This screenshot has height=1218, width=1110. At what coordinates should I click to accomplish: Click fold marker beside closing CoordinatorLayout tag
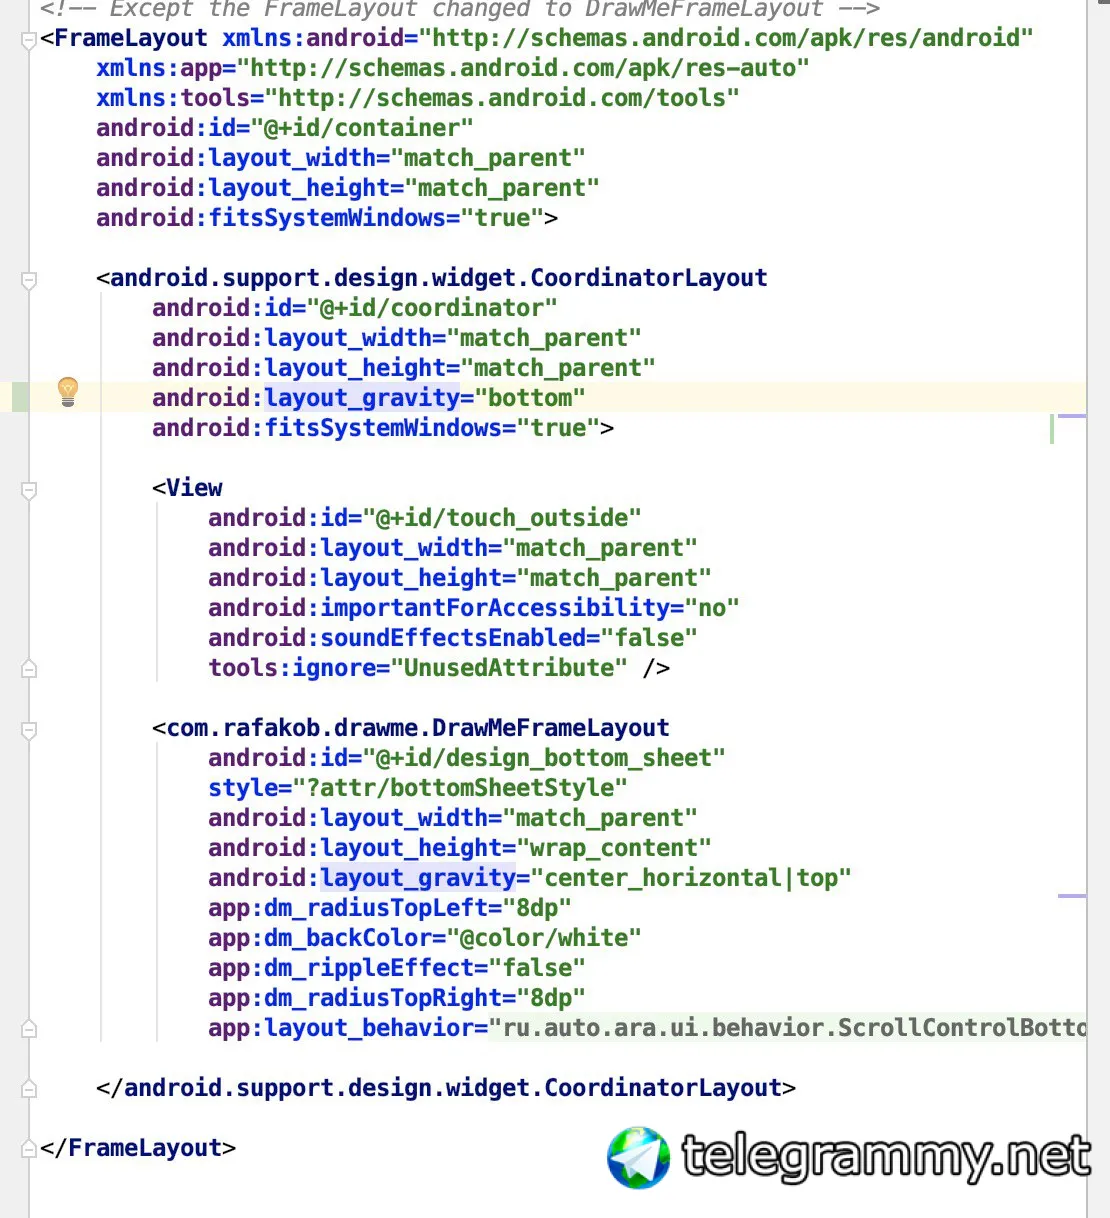(x=29, y=1088)
